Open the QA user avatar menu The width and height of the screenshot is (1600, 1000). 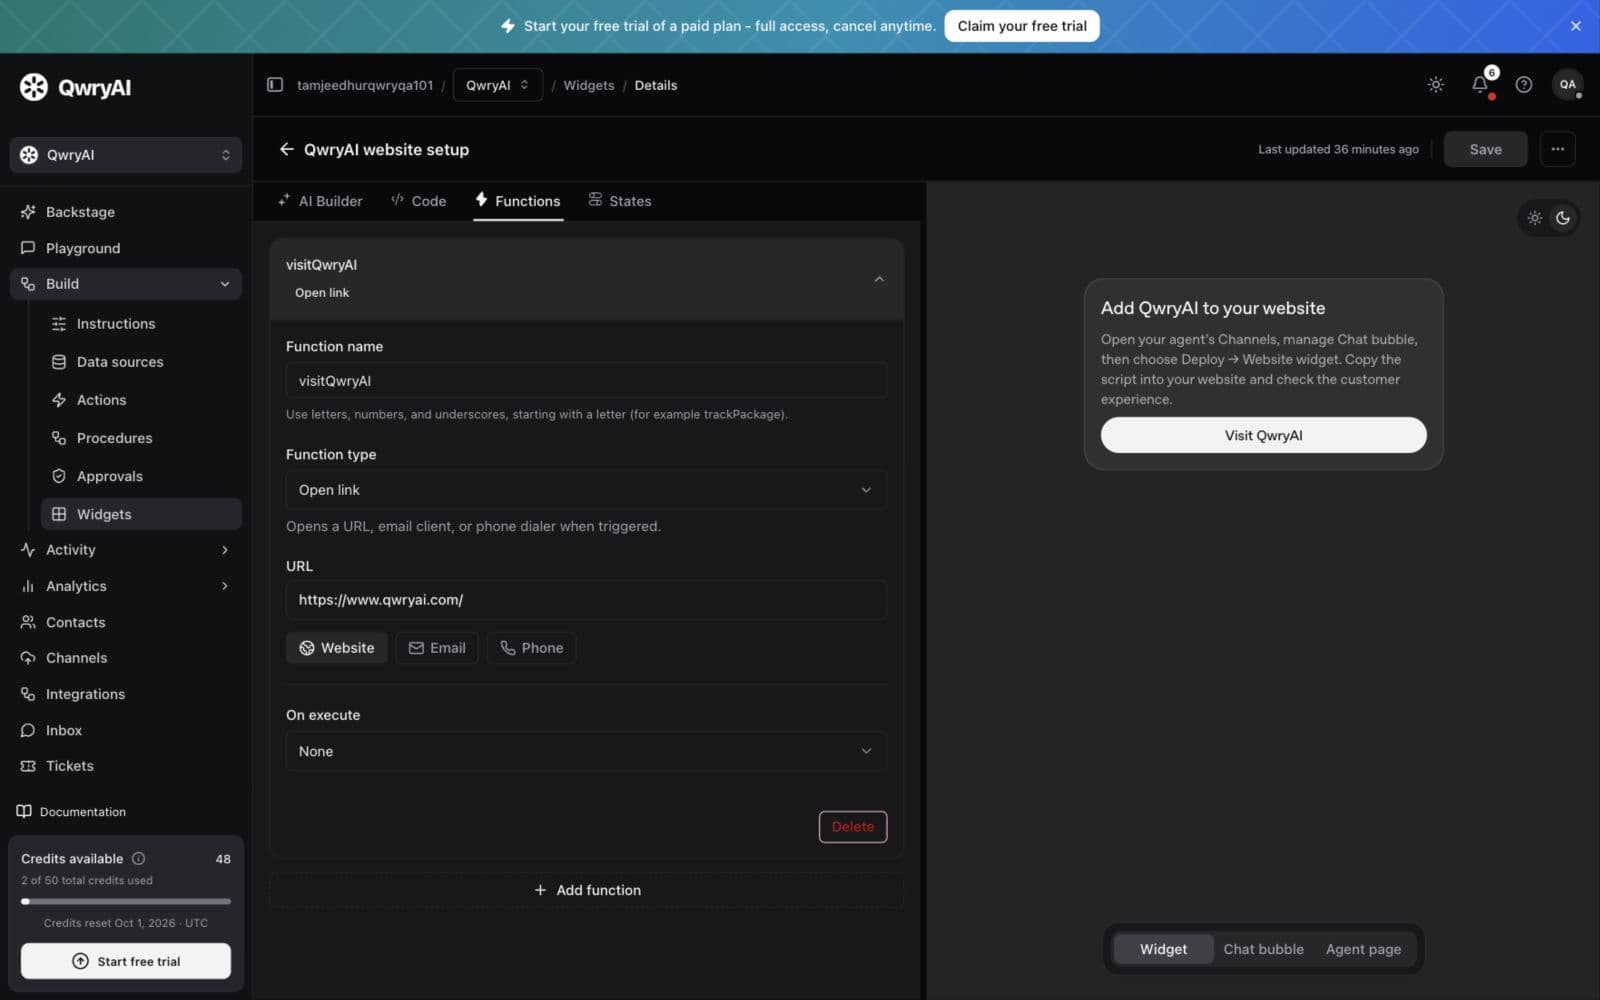1567,85
